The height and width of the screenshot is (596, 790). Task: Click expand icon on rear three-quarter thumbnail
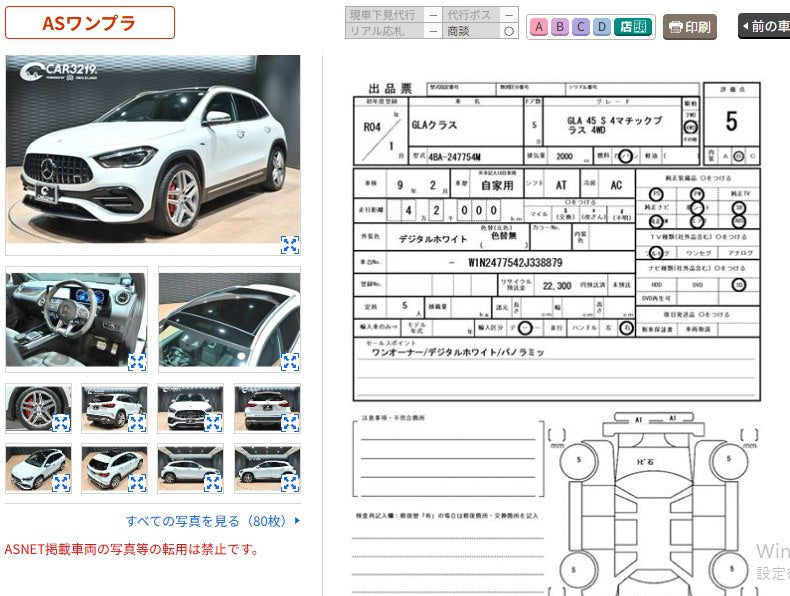pyautogui.click(x=136, y=423)
